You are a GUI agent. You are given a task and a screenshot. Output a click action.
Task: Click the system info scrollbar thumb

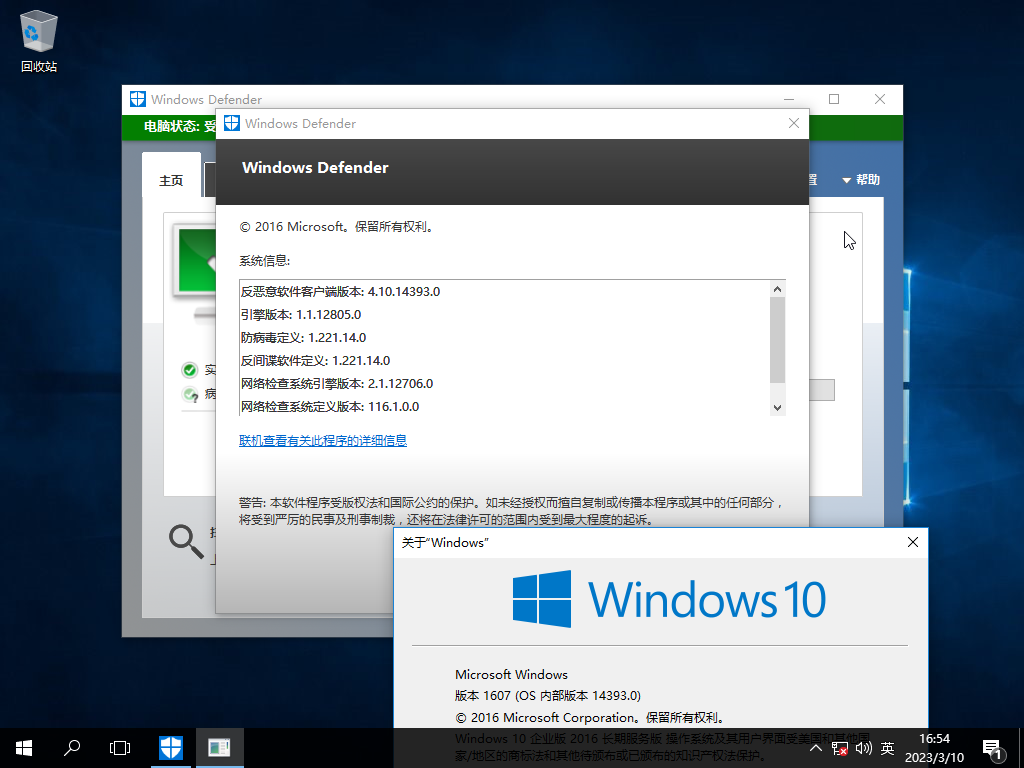[777, 340]
